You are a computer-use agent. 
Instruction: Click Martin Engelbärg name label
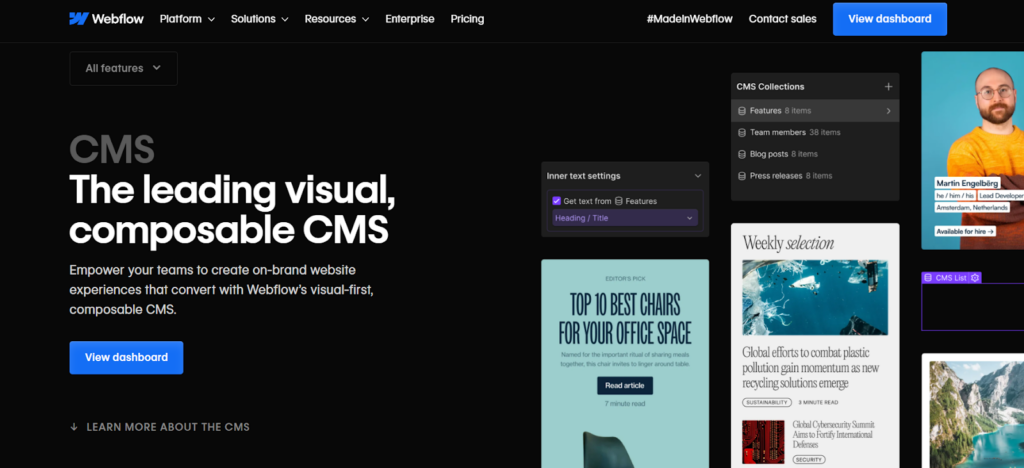(x=967, y=183)
